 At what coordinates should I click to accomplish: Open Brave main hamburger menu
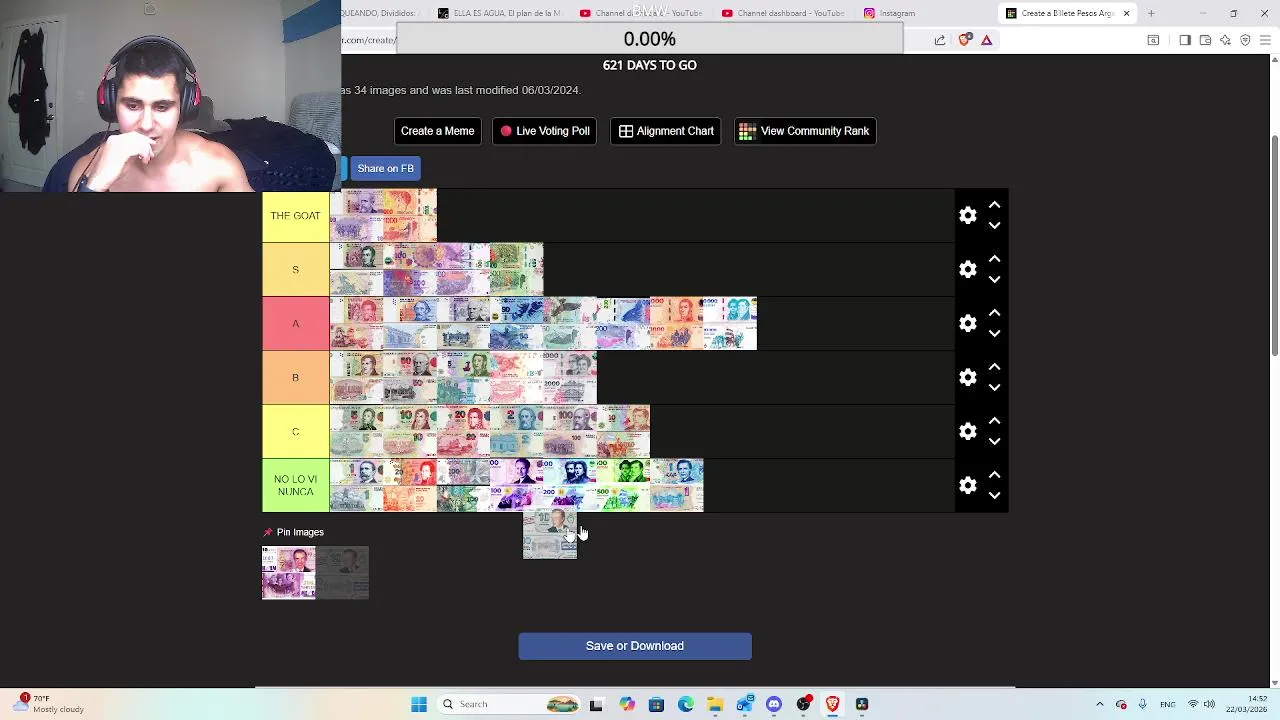click(1266, 40)
